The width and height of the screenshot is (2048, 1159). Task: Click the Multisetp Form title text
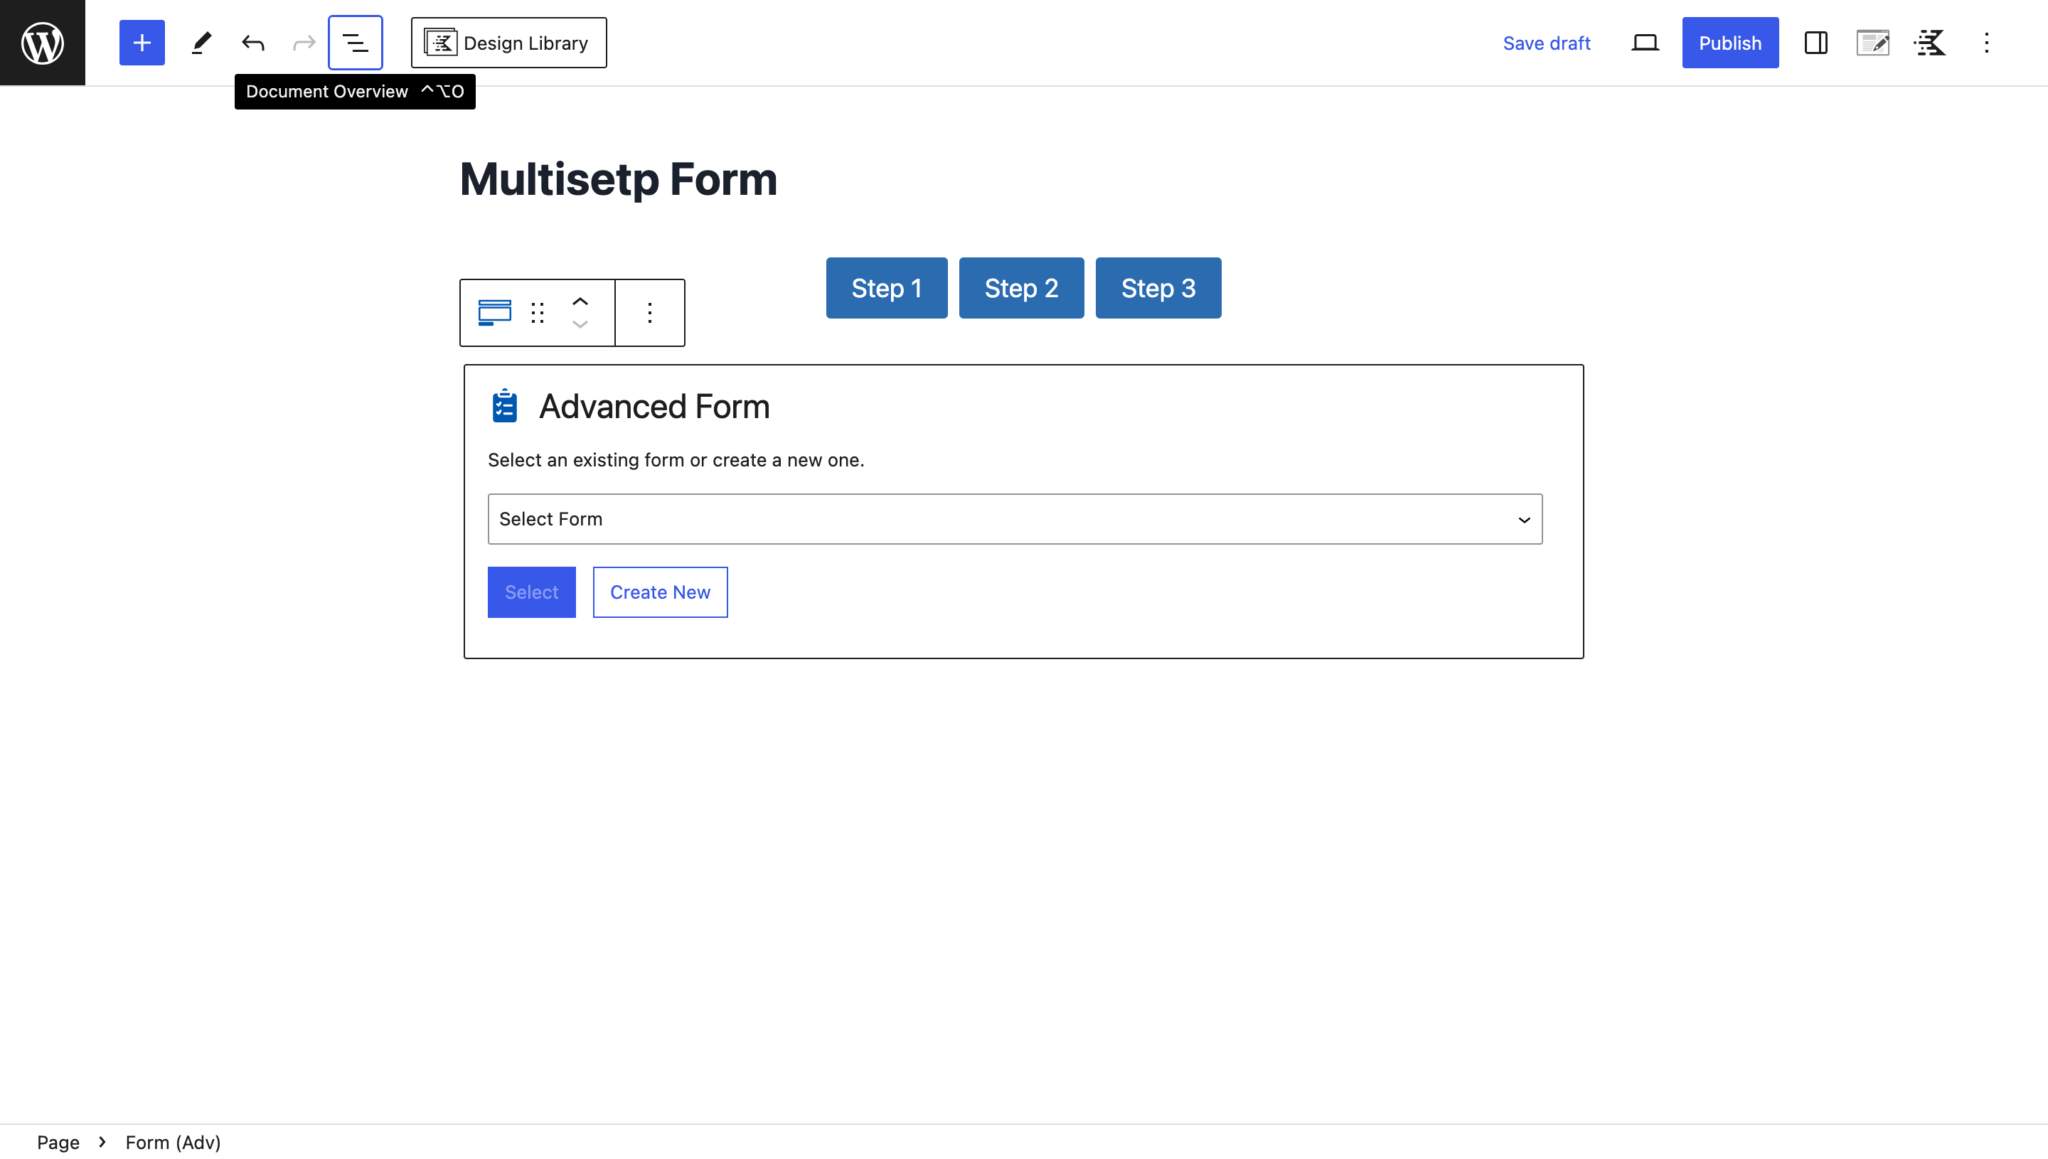[618, 178]
